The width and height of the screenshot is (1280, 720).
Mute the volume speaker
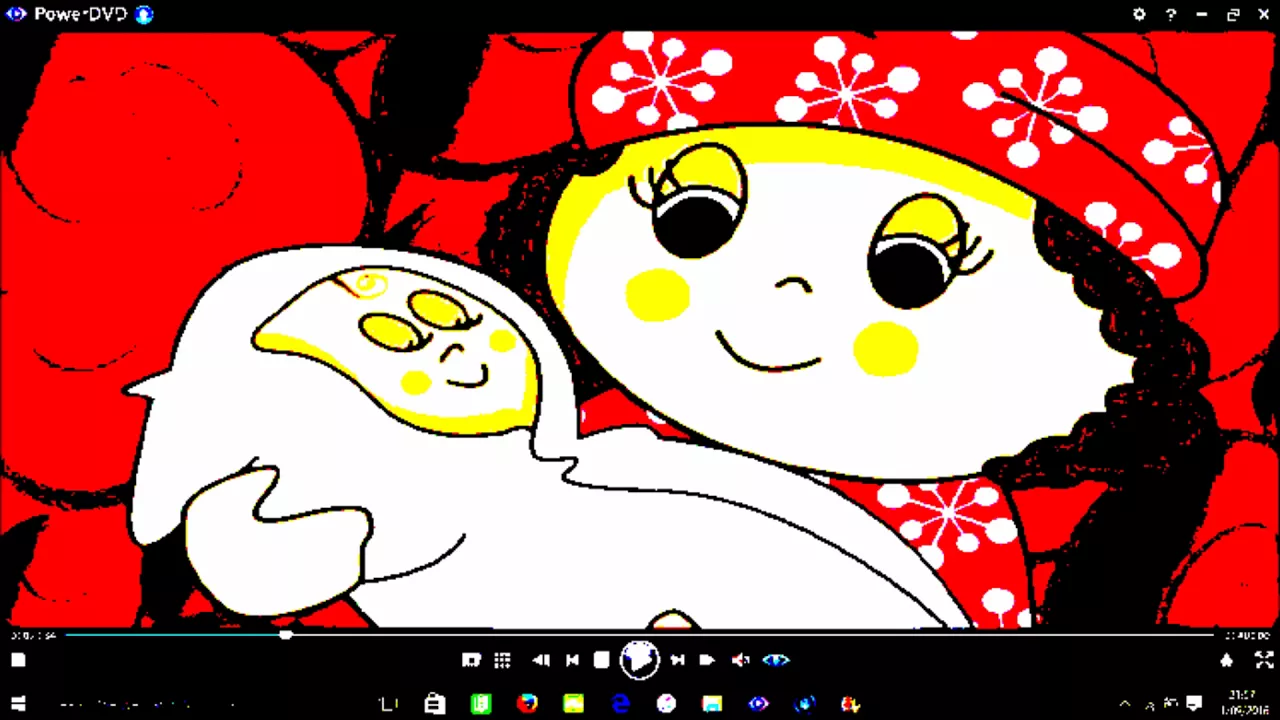741,660
